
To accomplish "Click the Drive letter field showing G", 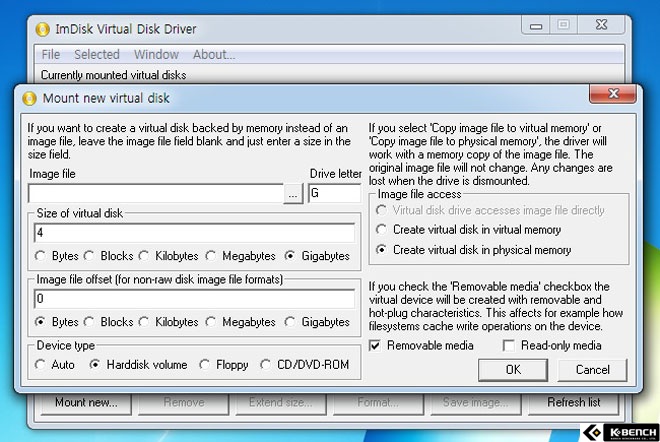I will 335,193.
